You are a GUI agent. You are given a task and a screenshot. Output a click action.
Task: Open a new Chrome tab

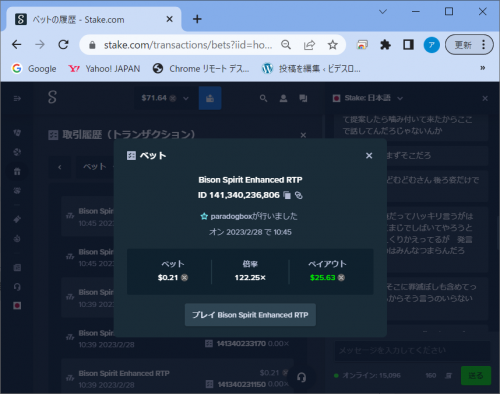click(197, 19)
